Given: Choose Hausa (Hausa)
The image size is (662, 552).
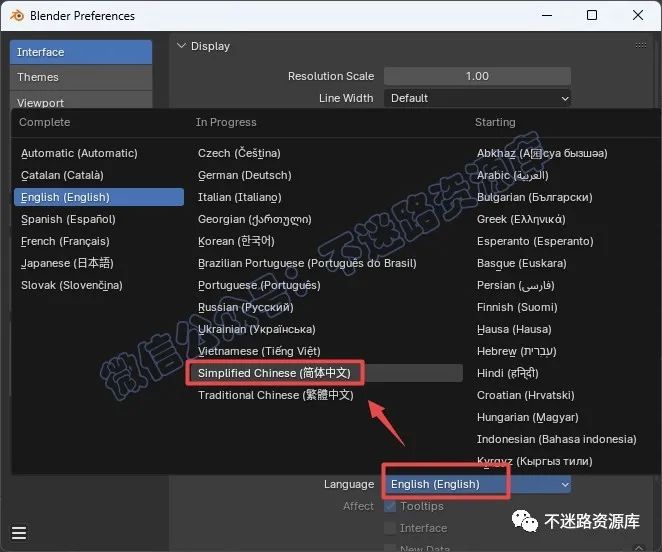Looking at the screenshot, I should coord(564,329).
